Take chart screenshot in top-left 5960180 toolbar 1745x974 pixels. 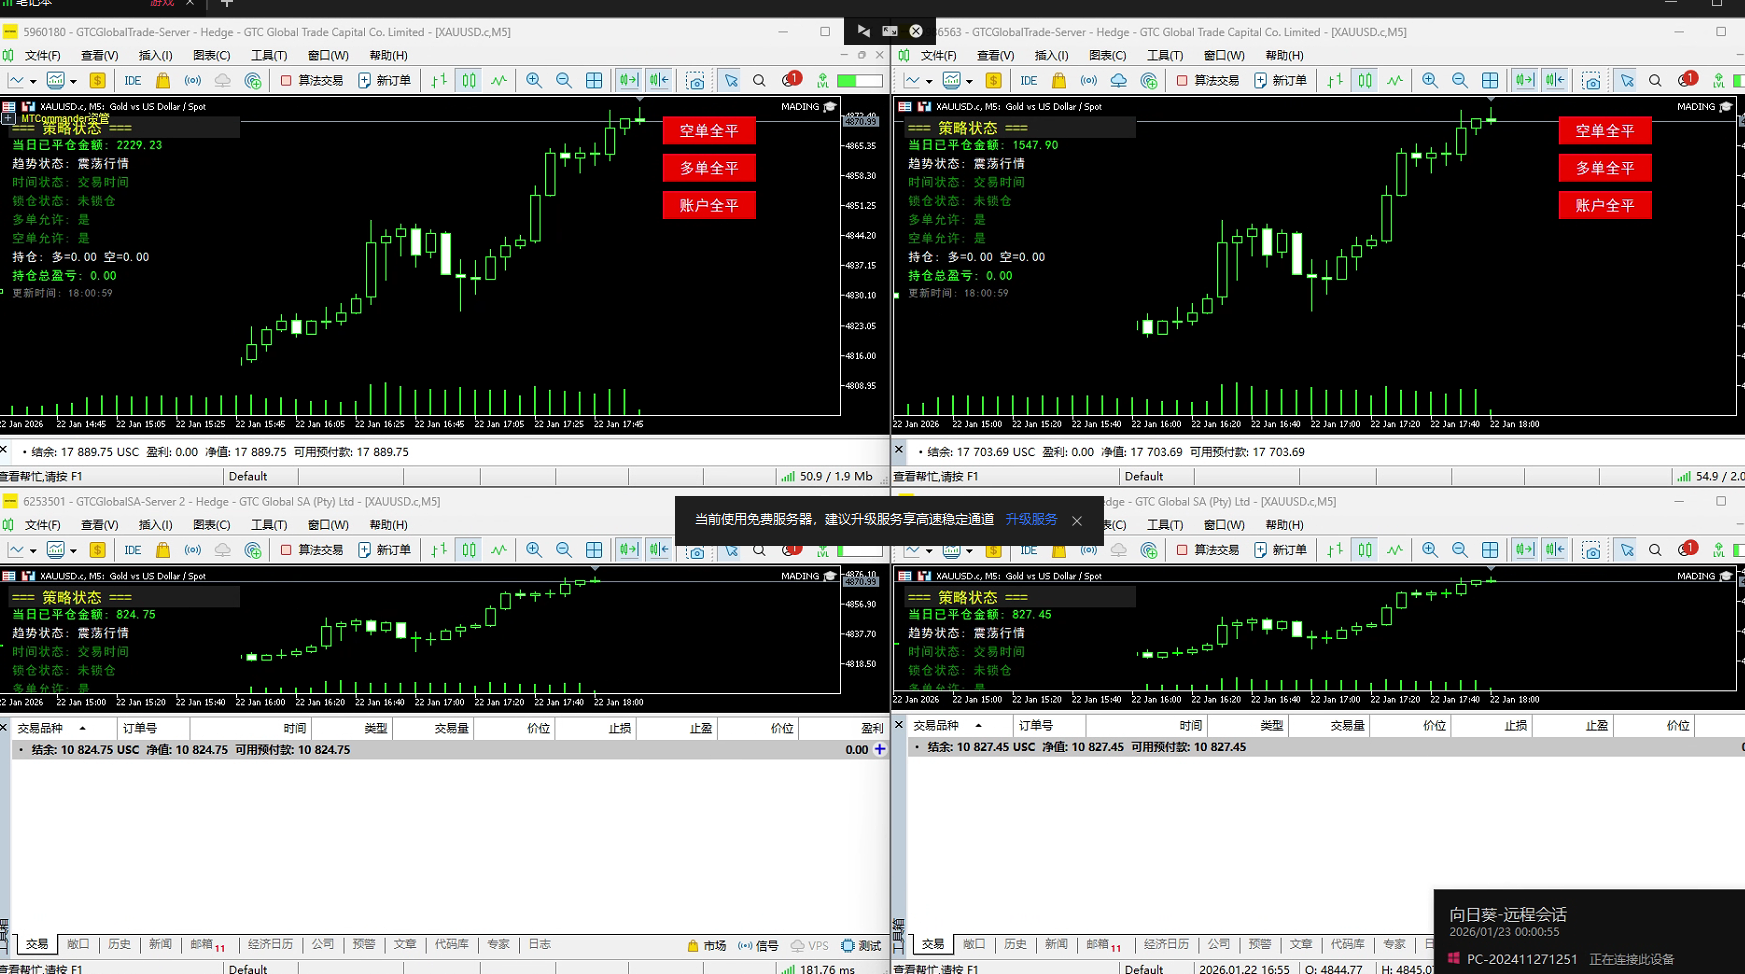tap(696, 81)
